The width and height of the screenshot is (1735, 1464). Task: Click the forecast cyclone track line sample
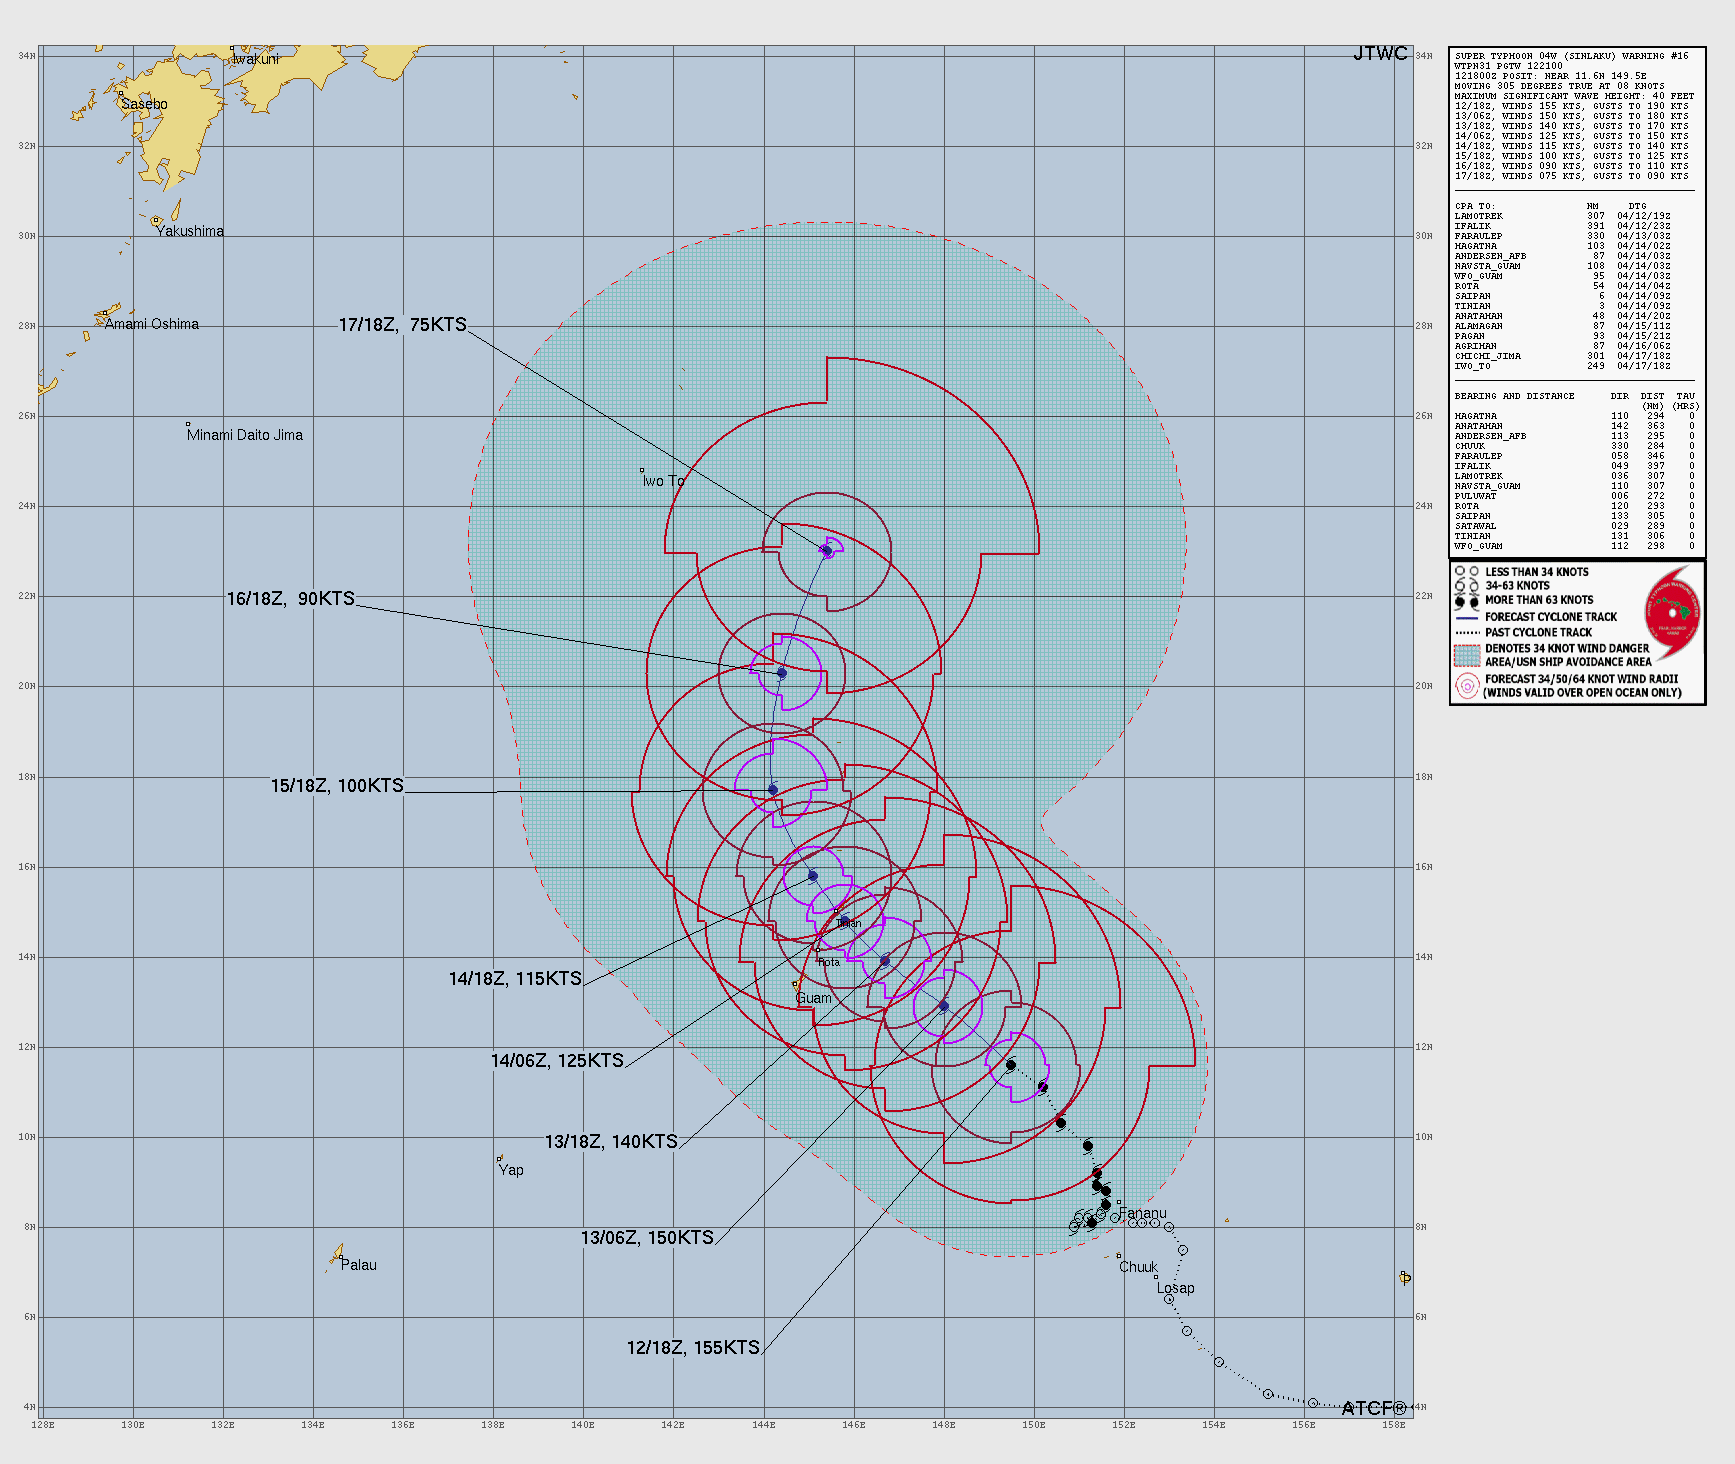click(x=1466, y=618)
